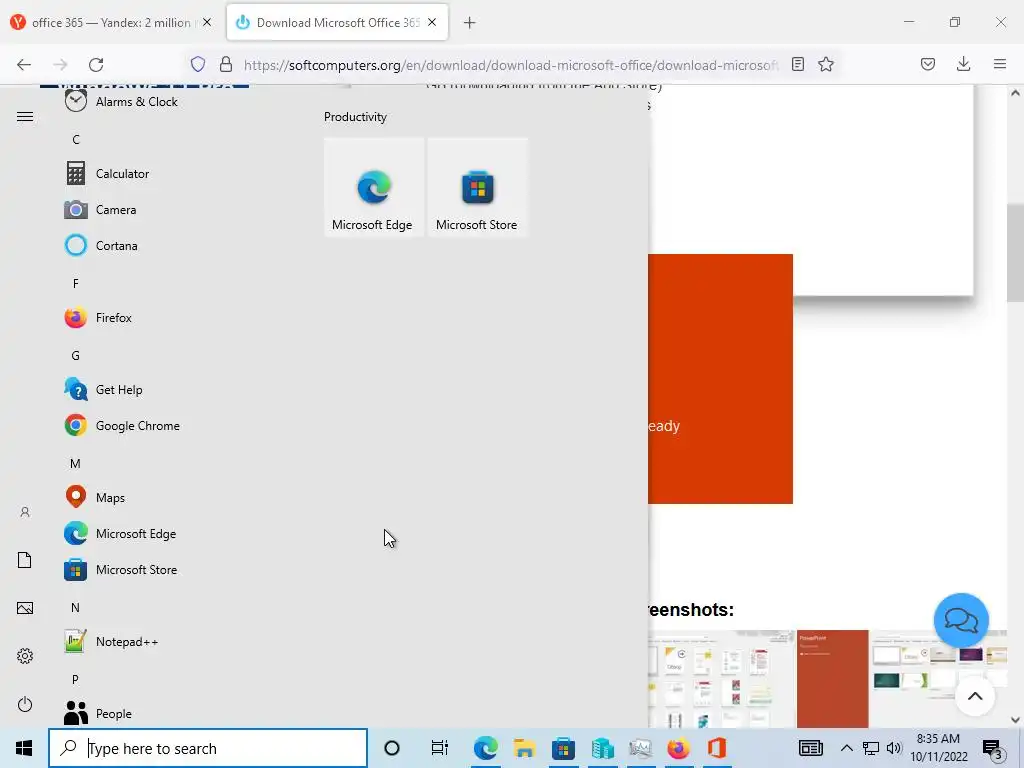The image size is (1024, 768).
Task: Jump to letter M app group header
Action: tap(76, 464)
